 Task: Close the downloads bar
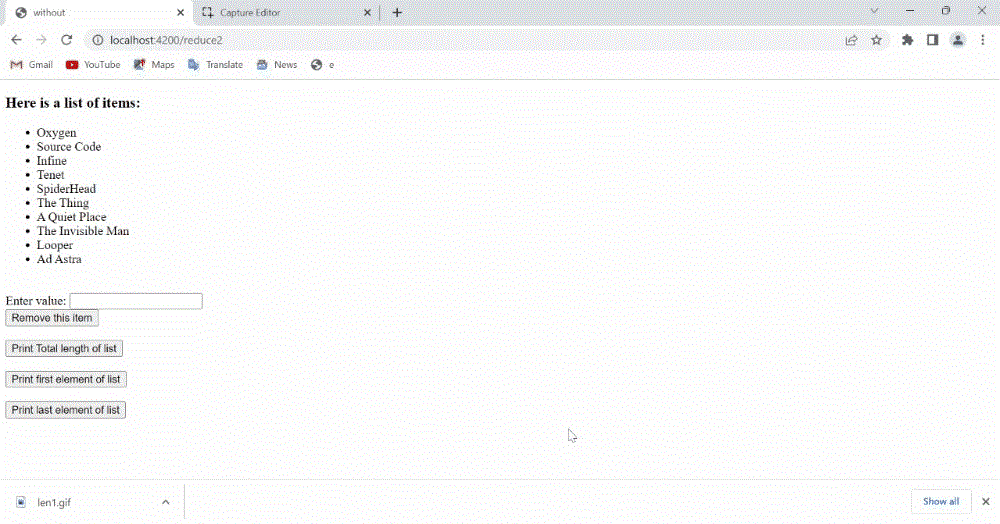click(986, 502)
